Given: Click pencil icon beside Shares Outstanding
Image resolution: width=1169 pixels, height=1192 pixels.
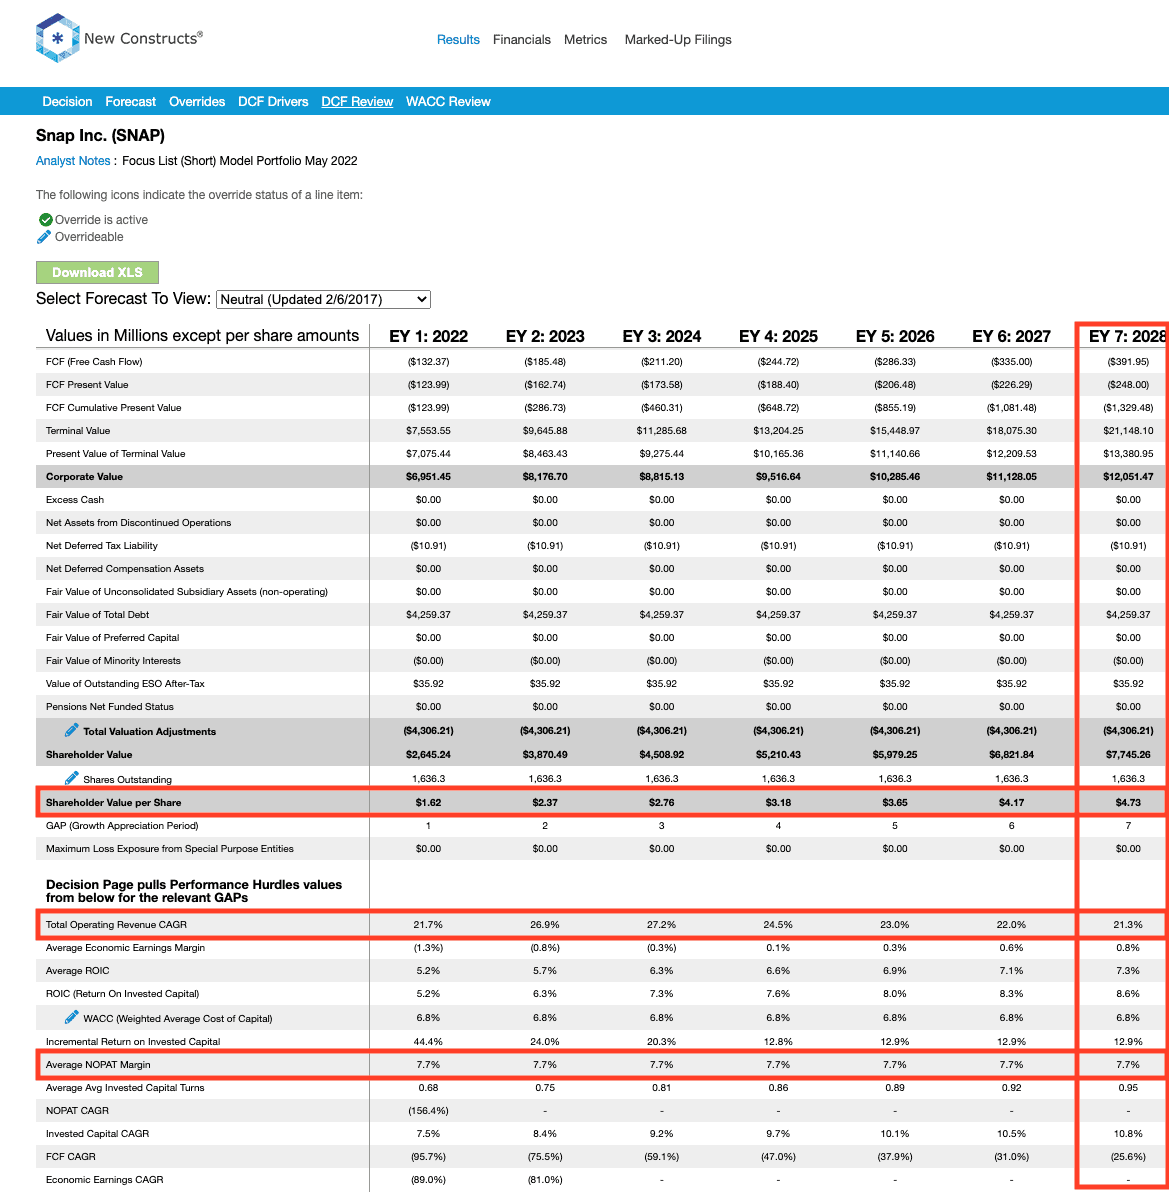Looking at the screenshot, I should pos(71,778).
